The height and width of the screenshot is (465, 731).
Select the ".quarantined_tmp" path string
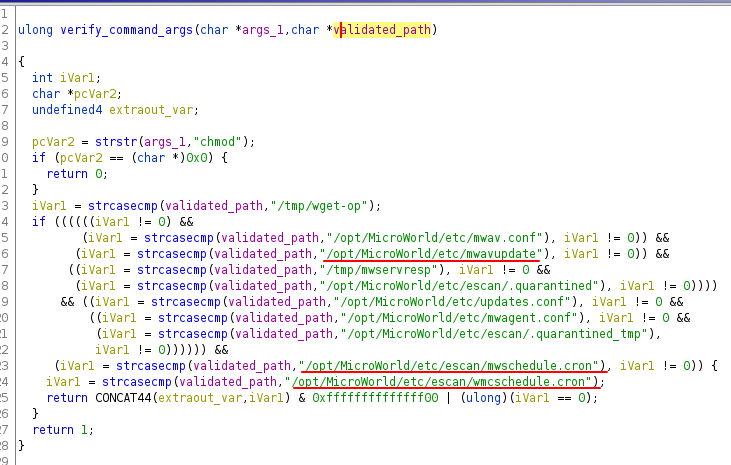click(494, 333)
